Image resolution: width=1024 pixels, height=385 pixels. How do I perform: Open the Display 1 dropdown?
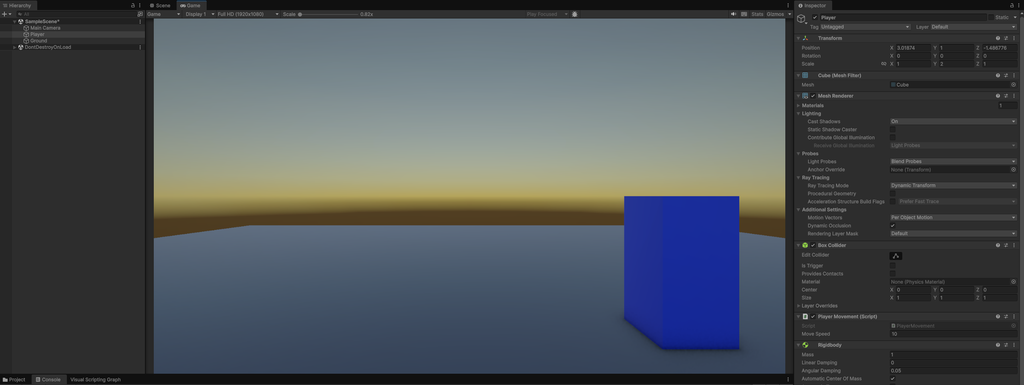[x=198, y=14]
